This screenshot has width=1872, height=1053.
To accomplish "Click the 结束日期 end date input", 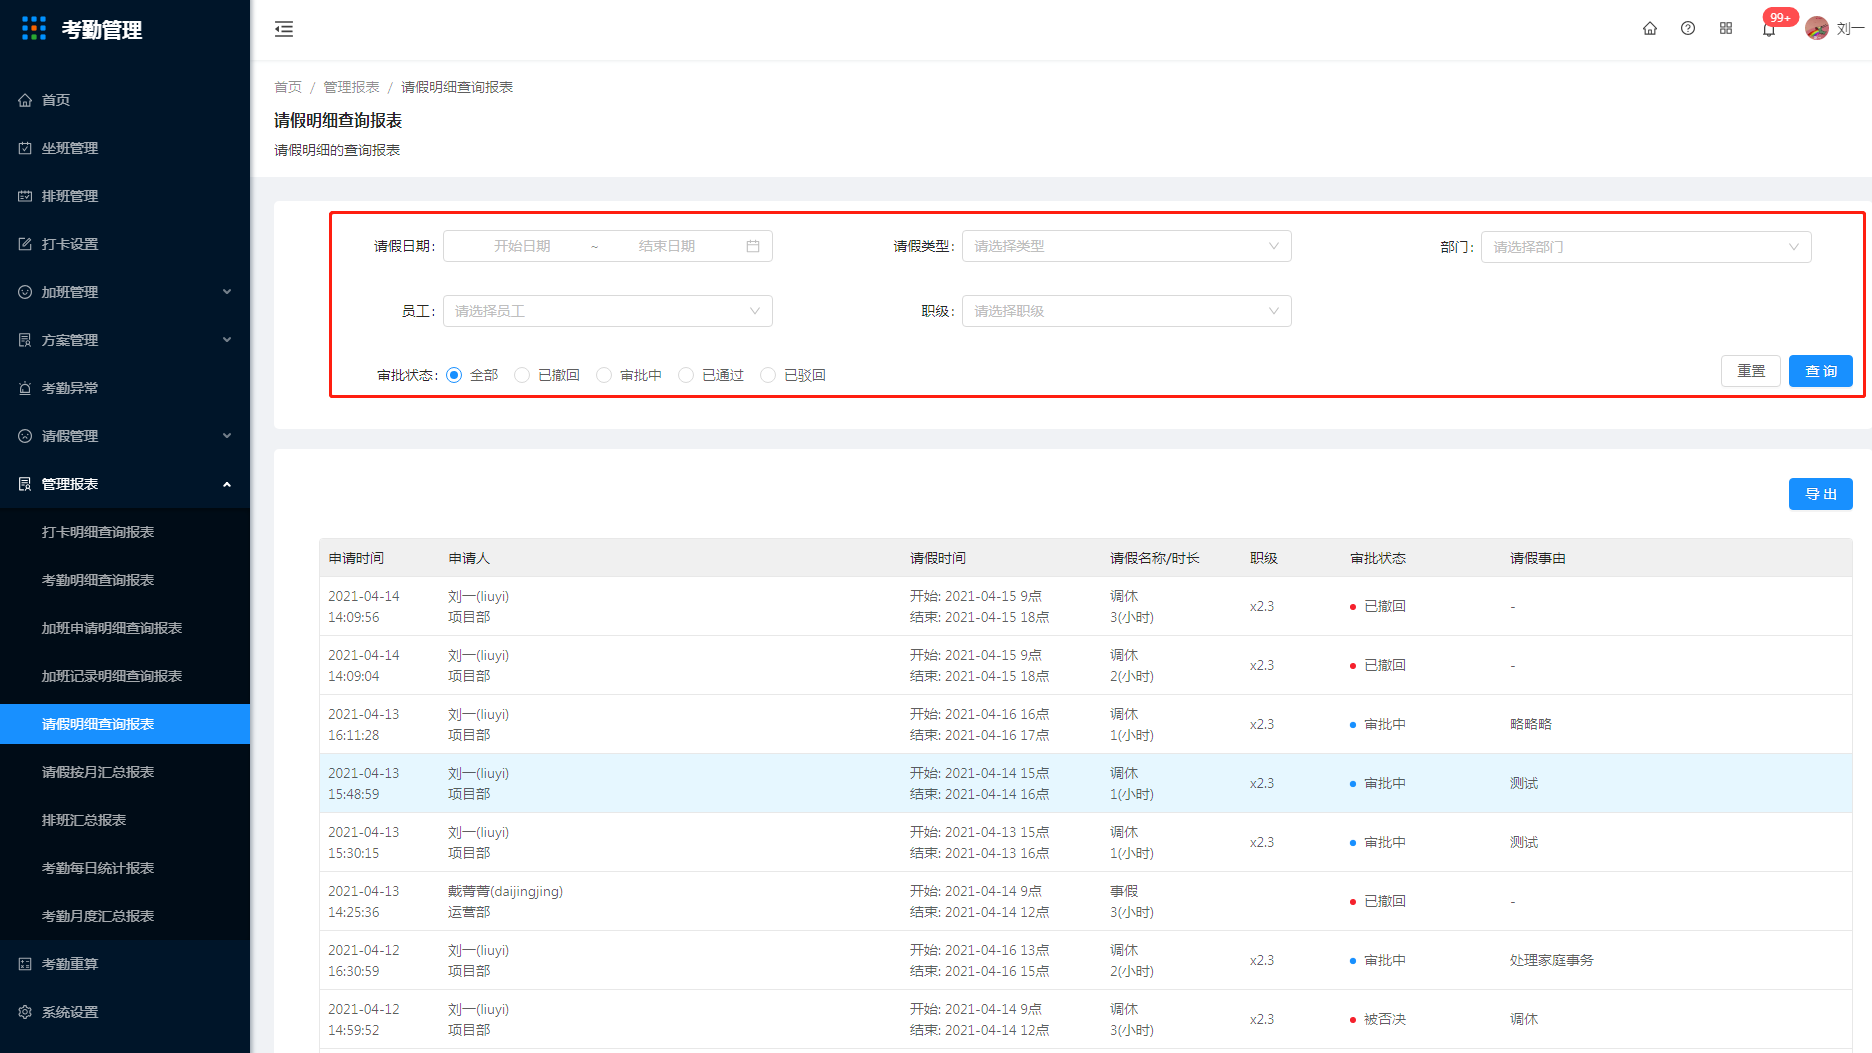I will [x=667, y=246].
